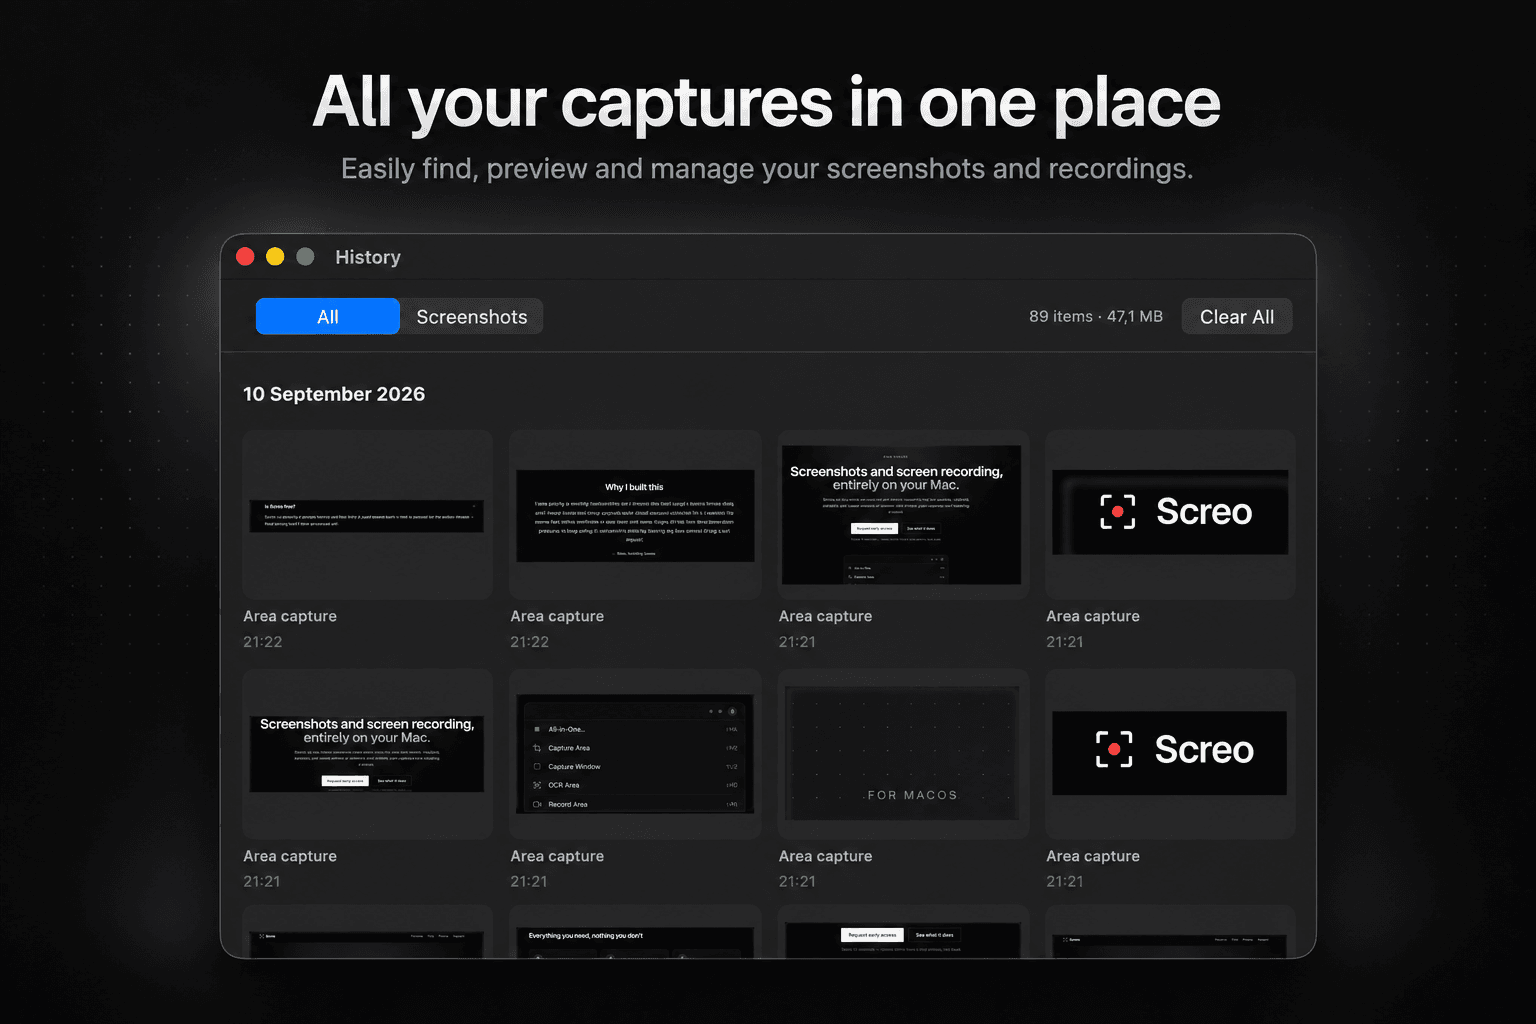Open the 'Everything you need, nothing you don't' thumbnail
The height and width of the screenshot is (1024, 1536).
coord(635,932)
